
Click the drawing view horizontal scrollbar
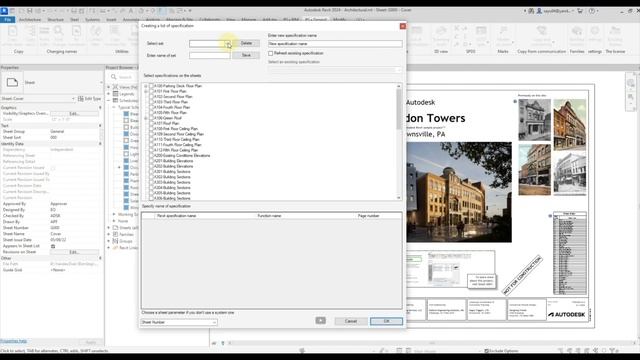432,343
